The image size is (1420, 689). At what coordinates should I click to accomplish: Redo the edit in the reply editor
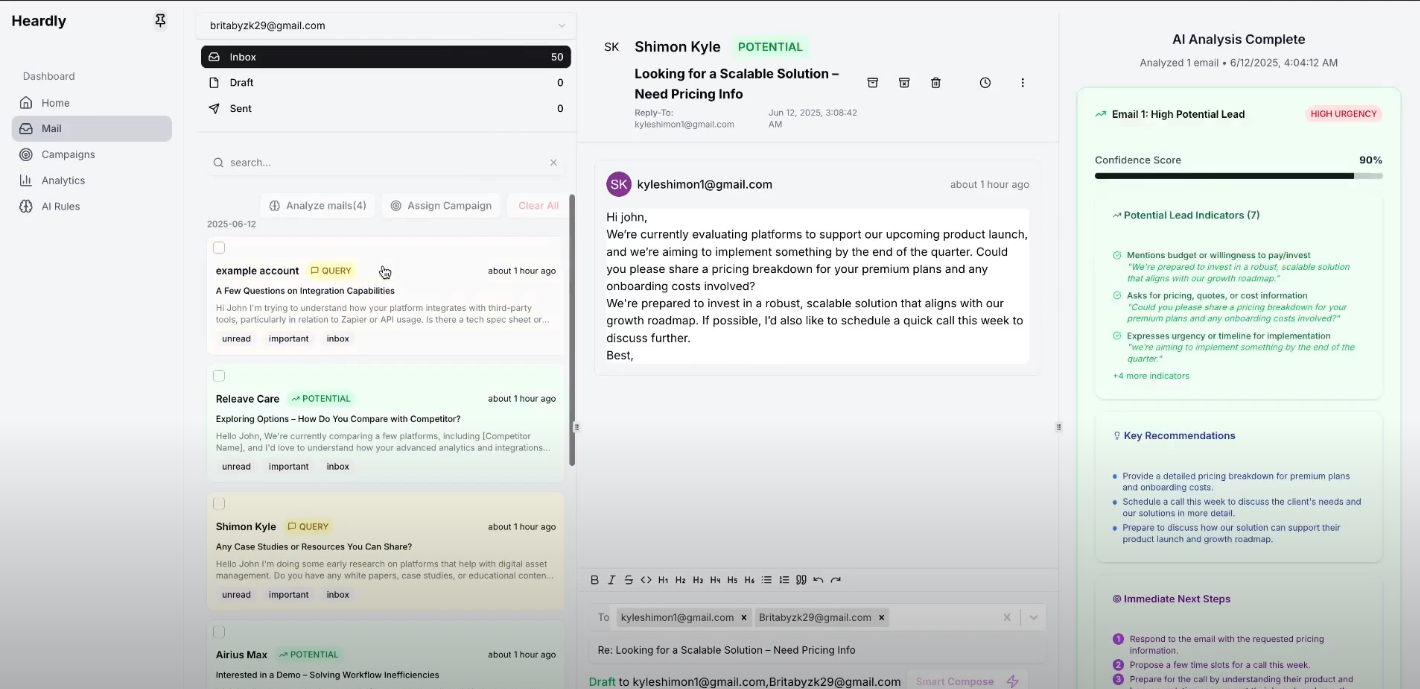836,580
